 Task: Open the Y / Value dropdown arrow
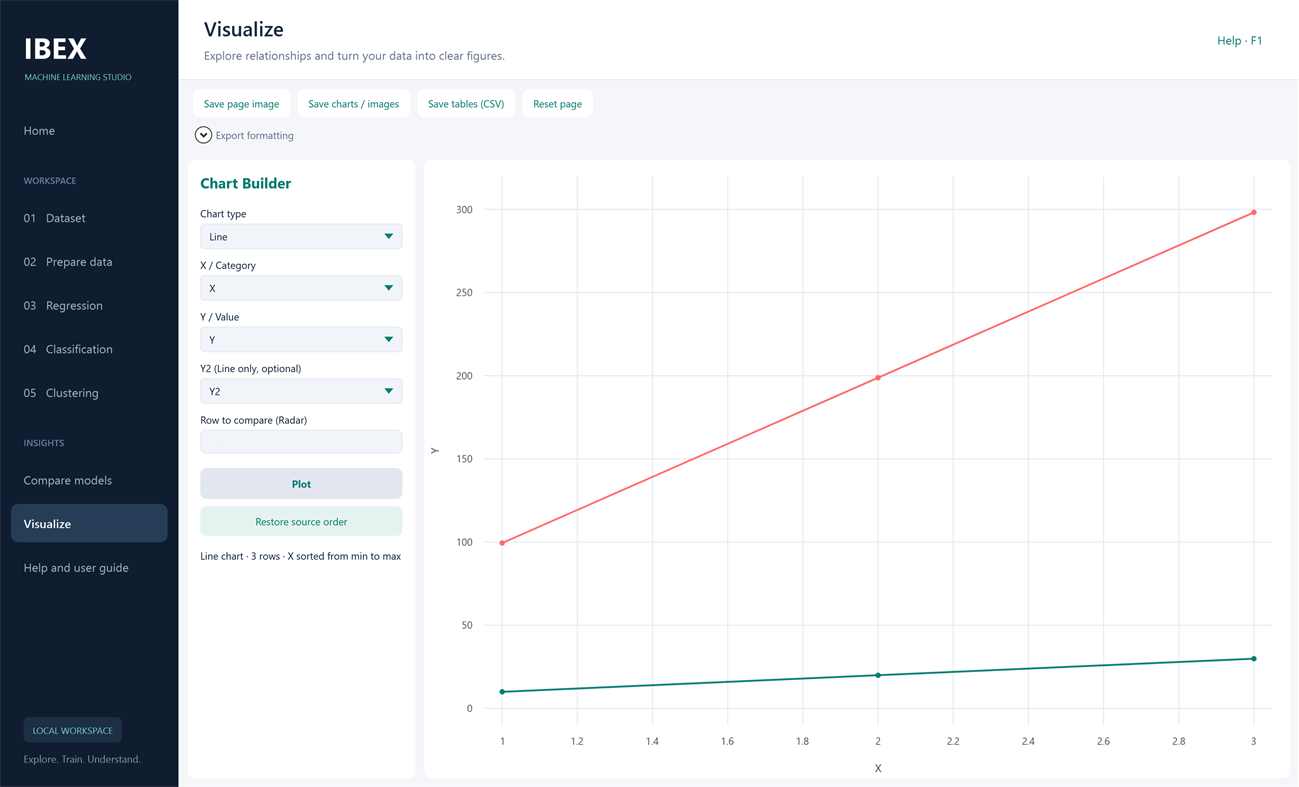pyautogui.click(x=388, y=340)
